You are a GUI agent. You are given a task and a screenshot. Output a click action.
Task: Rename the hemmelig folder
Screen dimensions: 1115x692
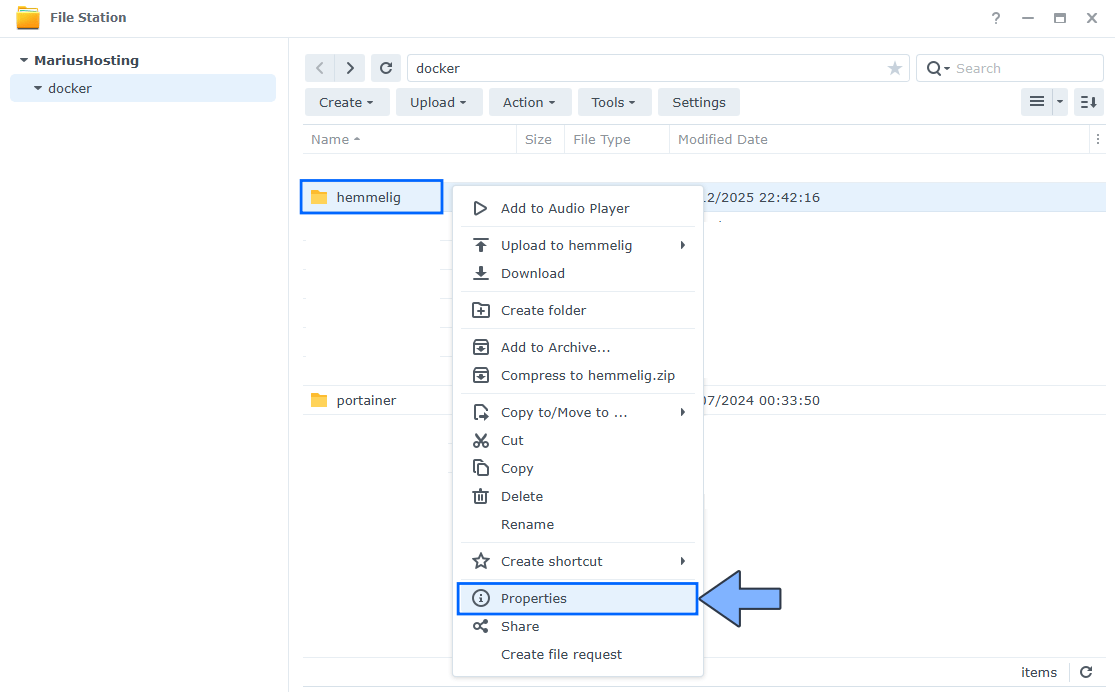(x=527, y=524)
